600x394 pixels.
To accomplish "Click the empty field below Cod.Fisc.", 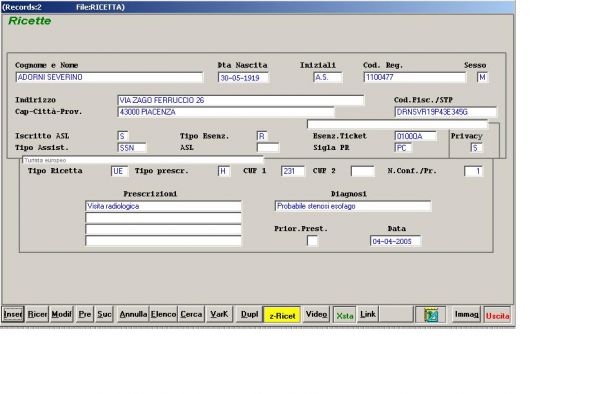I will [398, 124].
